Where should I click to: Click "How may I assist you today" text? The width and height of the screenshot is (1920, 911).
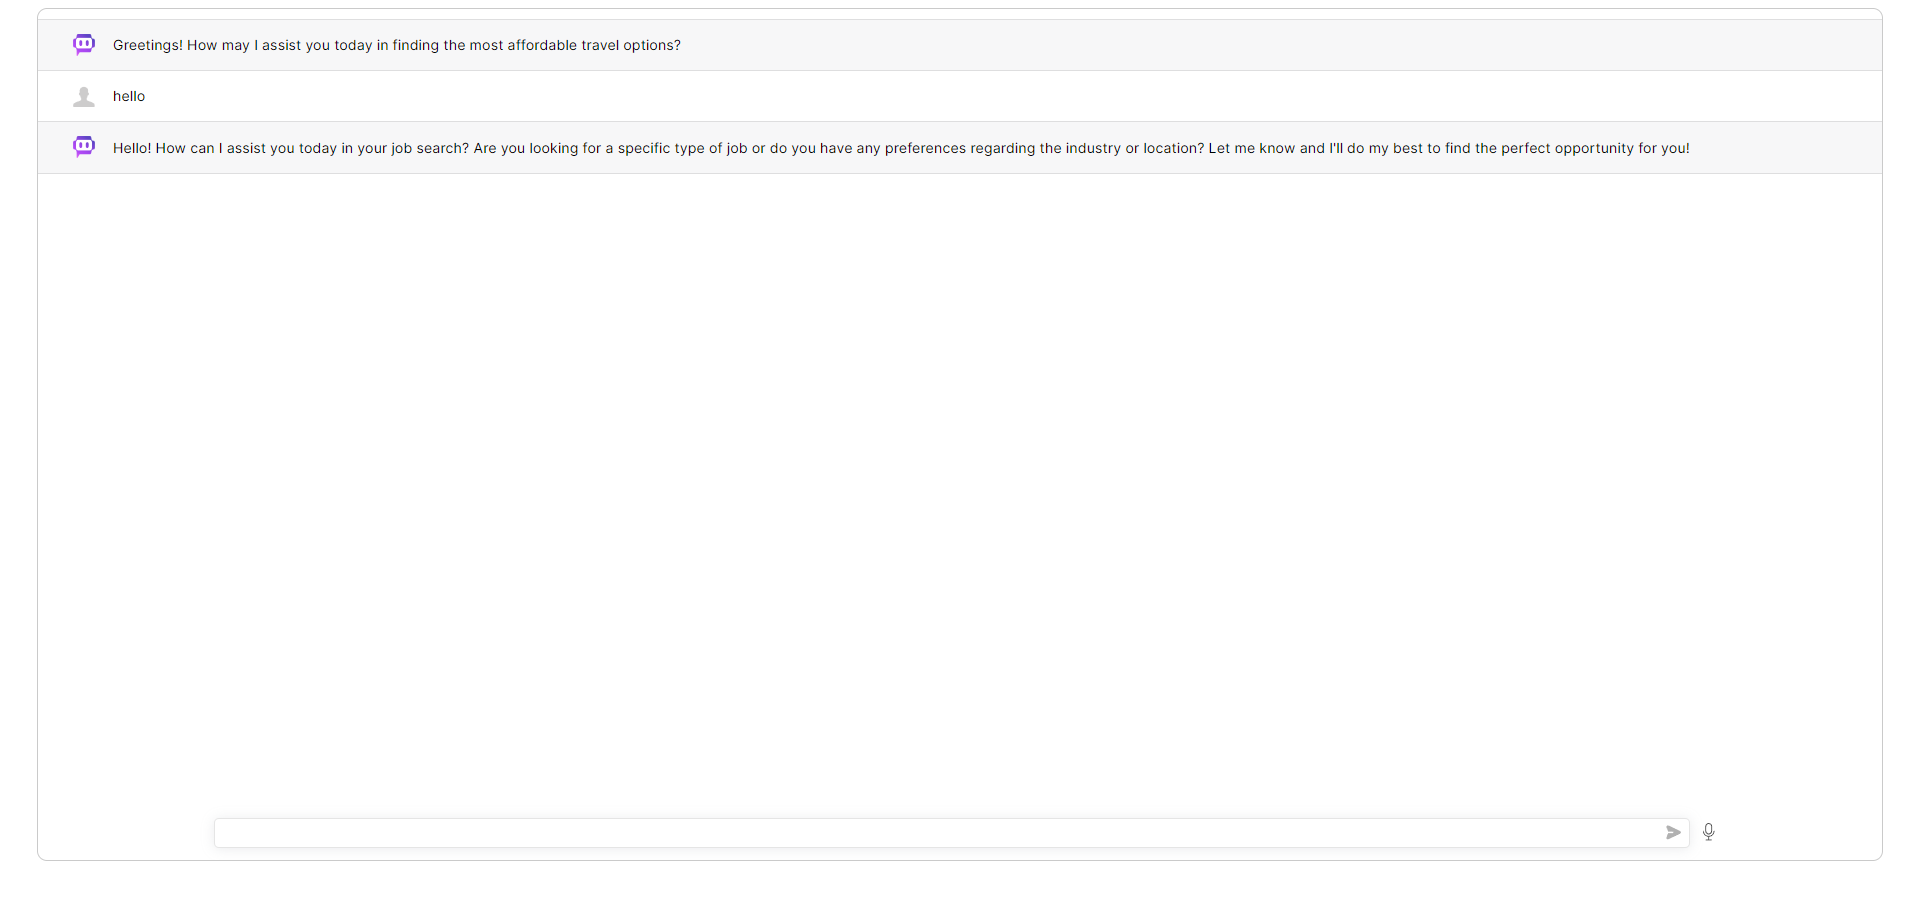click(280, 46)
